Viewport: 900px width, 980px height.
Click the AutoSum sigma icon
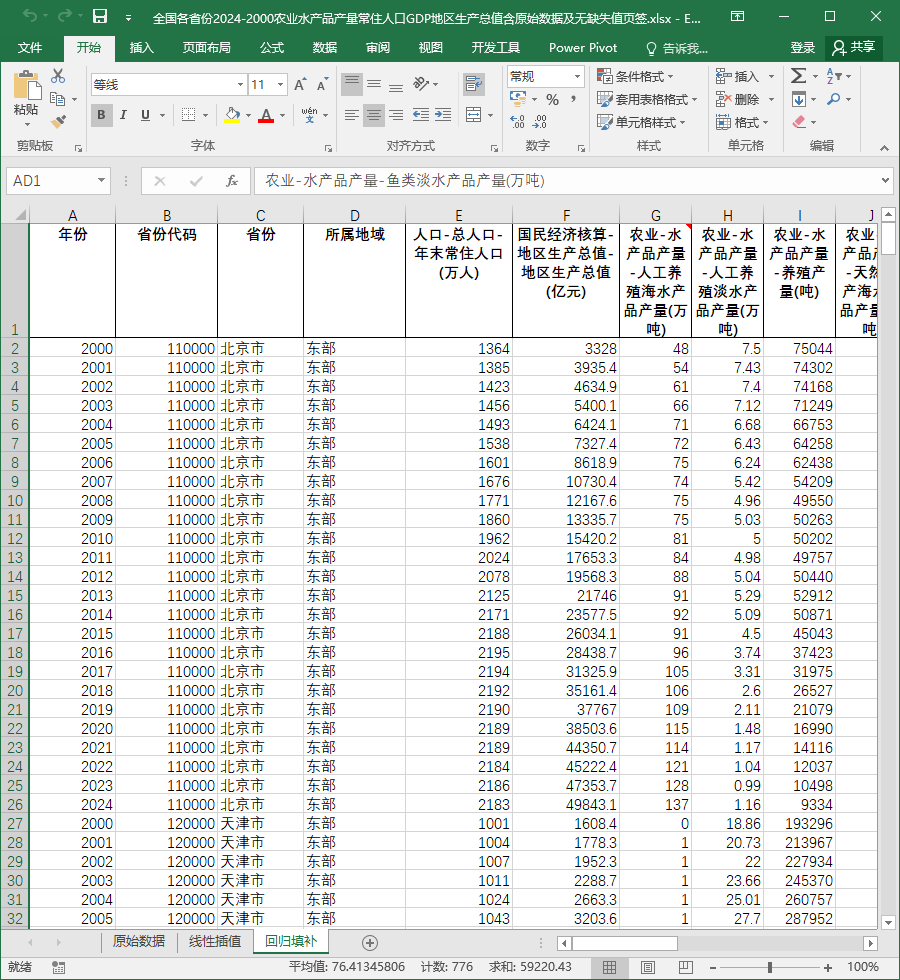point(798,76)
